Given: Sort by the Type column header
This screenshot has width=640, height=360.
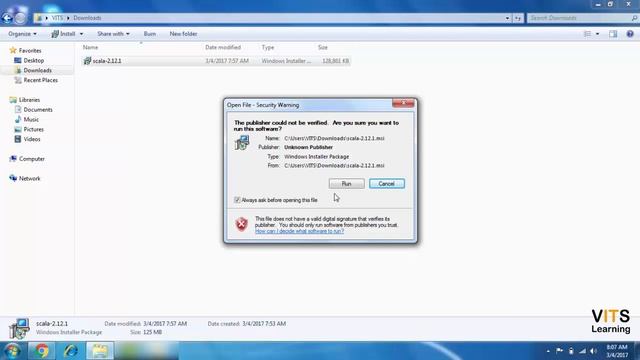Looking at the screenshot, I should pos(268,47).
